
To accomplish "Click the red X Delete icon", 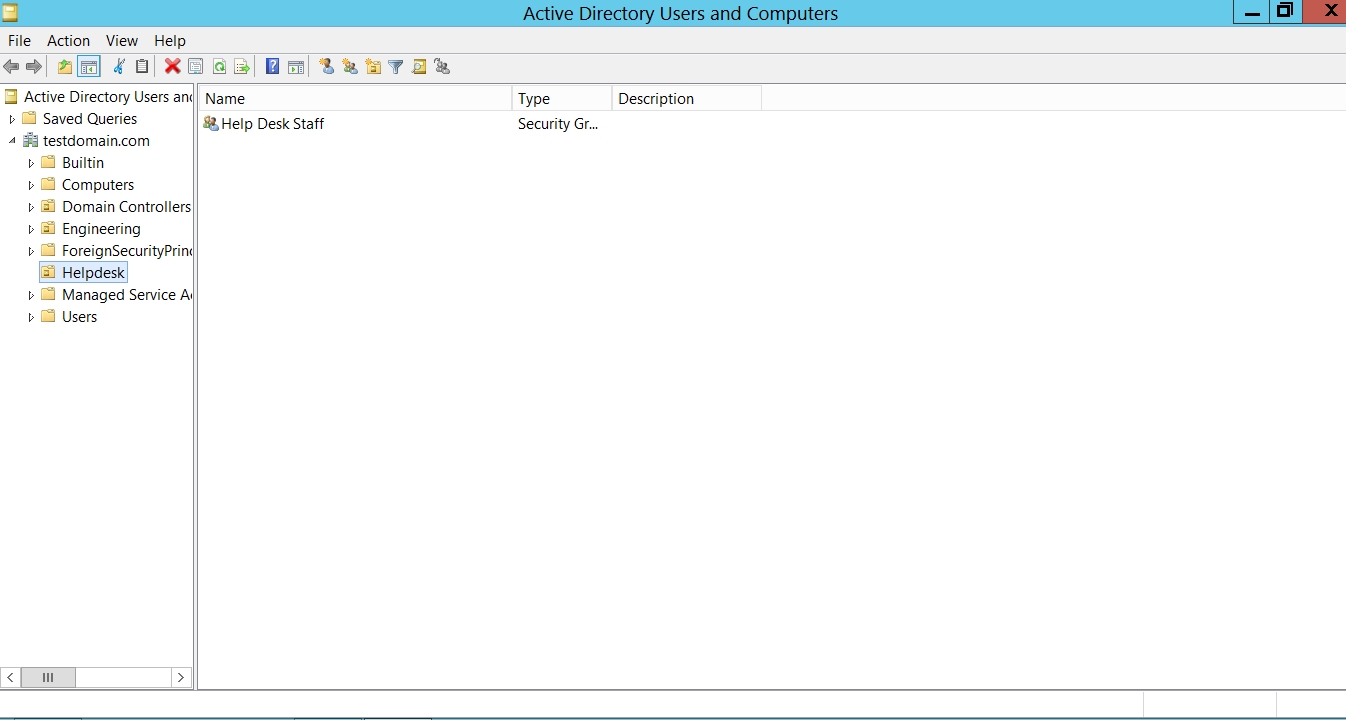I will [x=172, y=67].
